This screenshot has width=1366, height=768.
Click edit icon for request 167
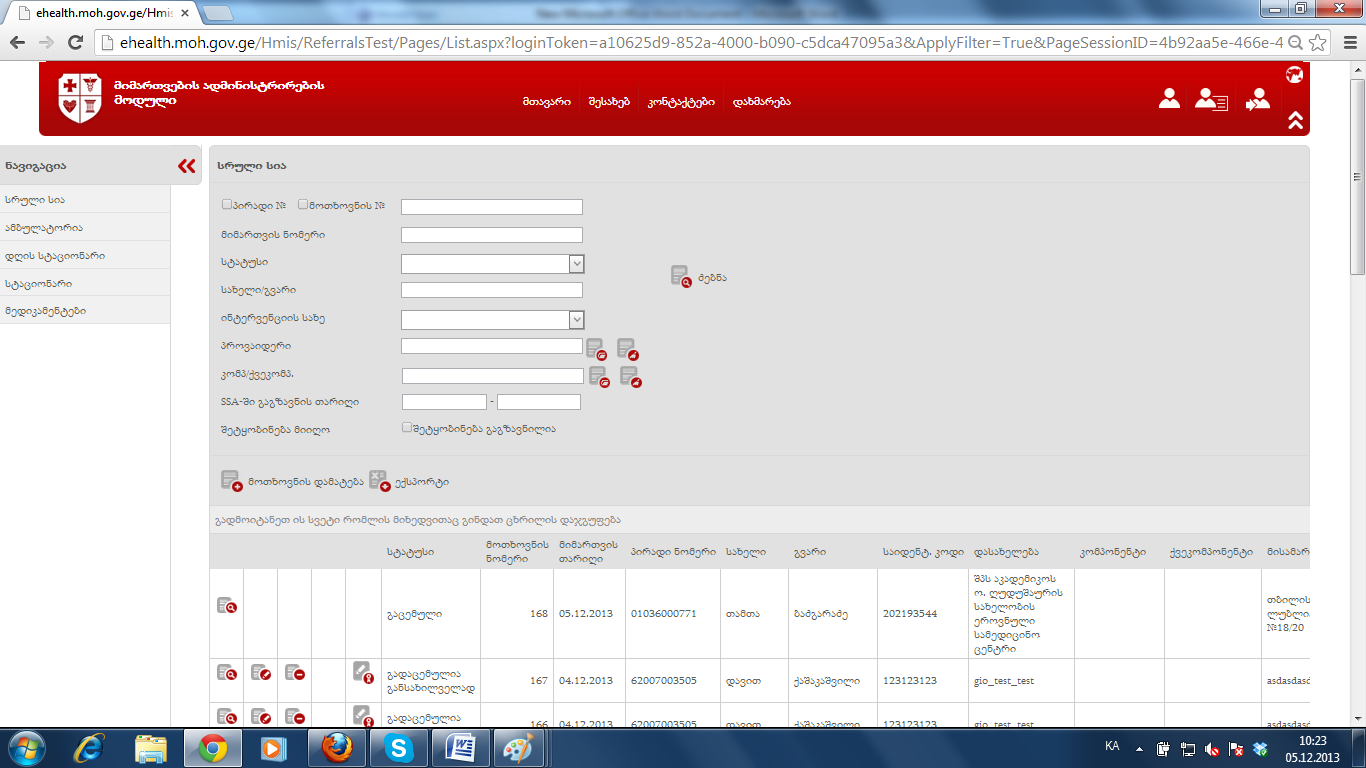[x=260, y=673]
